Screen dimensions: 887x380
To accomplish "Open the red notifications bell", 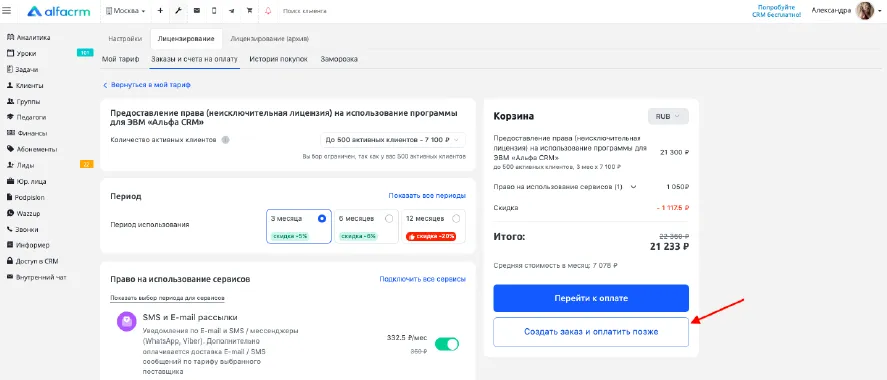I will point(268,11).
